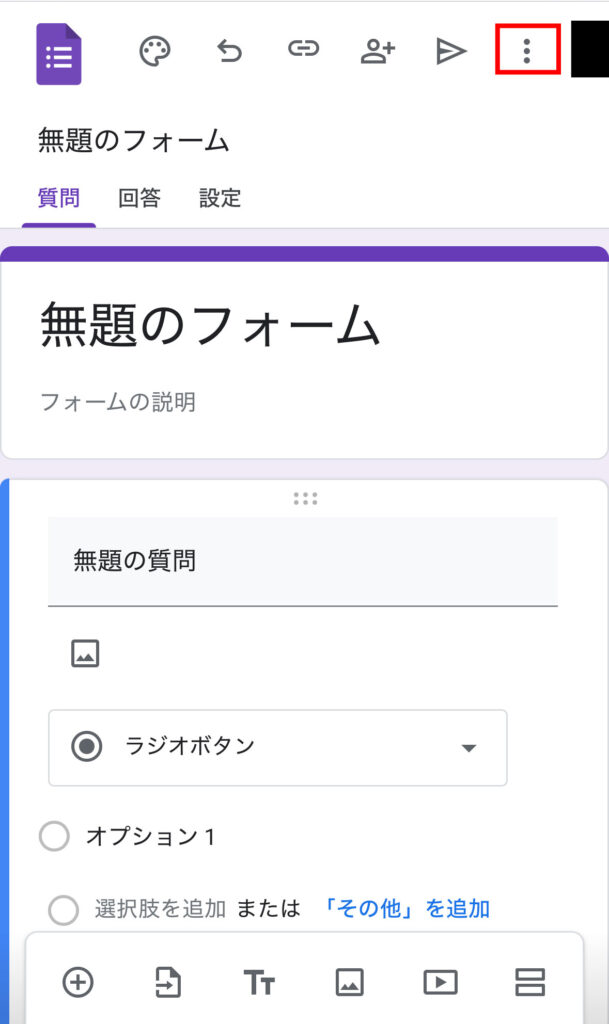The height and width of the screenshot is (1024, 609).
Task: Open the ラジオボタン question type dropdown
Action: coord(277,747)
